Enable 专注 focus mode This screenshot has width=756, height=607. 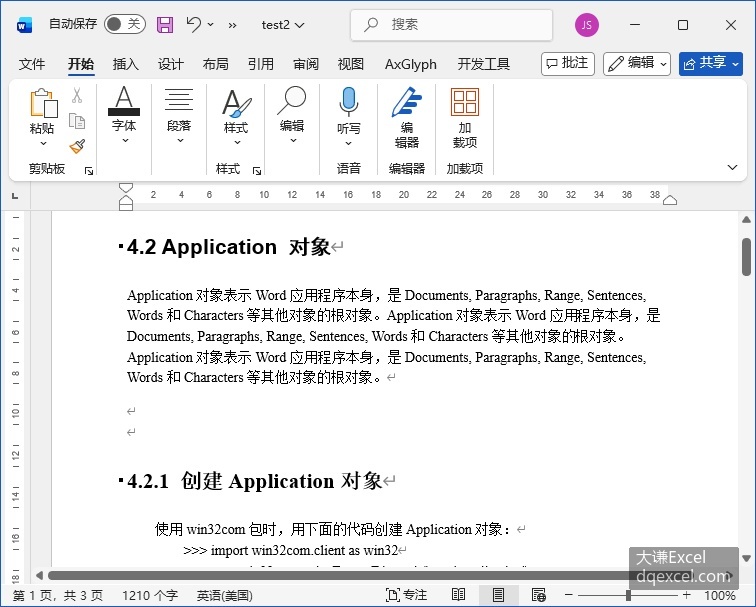(406, 595)
